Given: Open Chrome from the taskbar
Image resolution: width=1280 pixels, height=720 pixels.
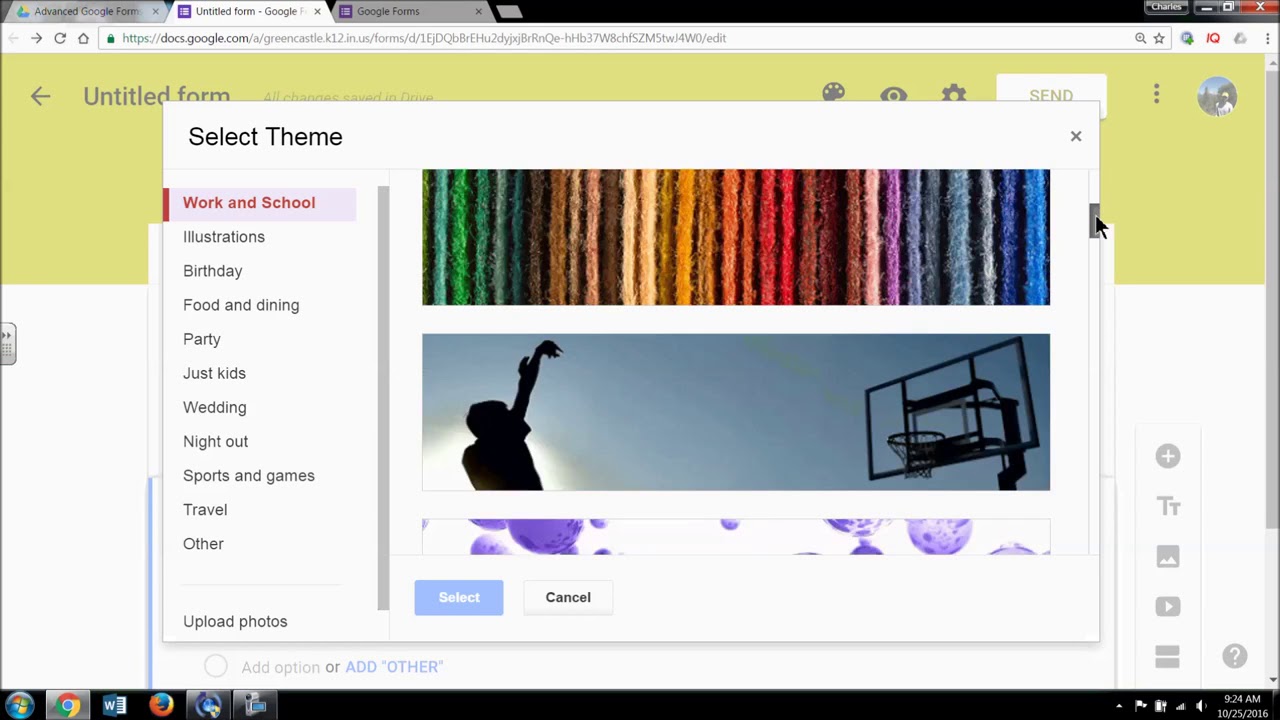Looking at the screenshot, I should pyautogui.click(x=67, y=705).
